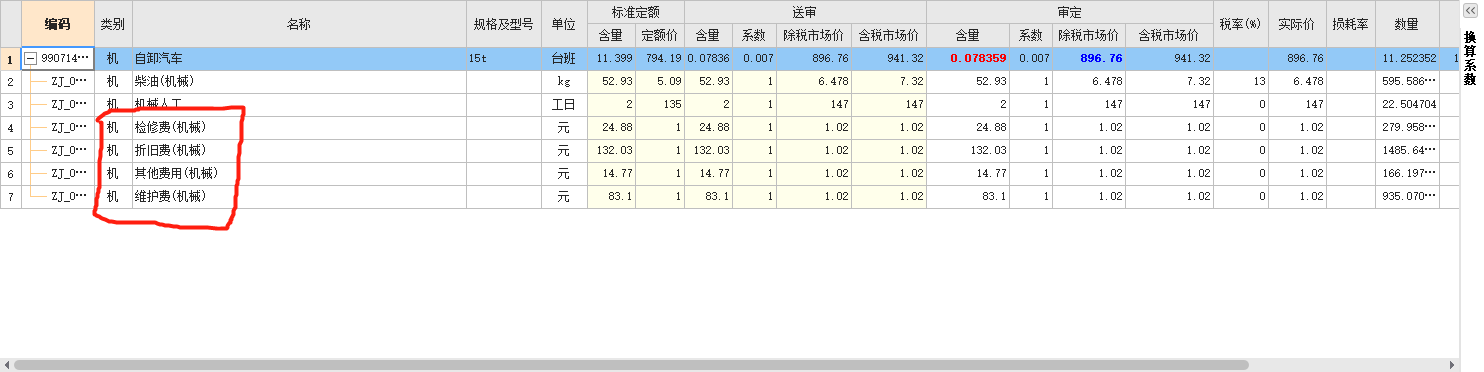Click the 单位 column header

564,24
